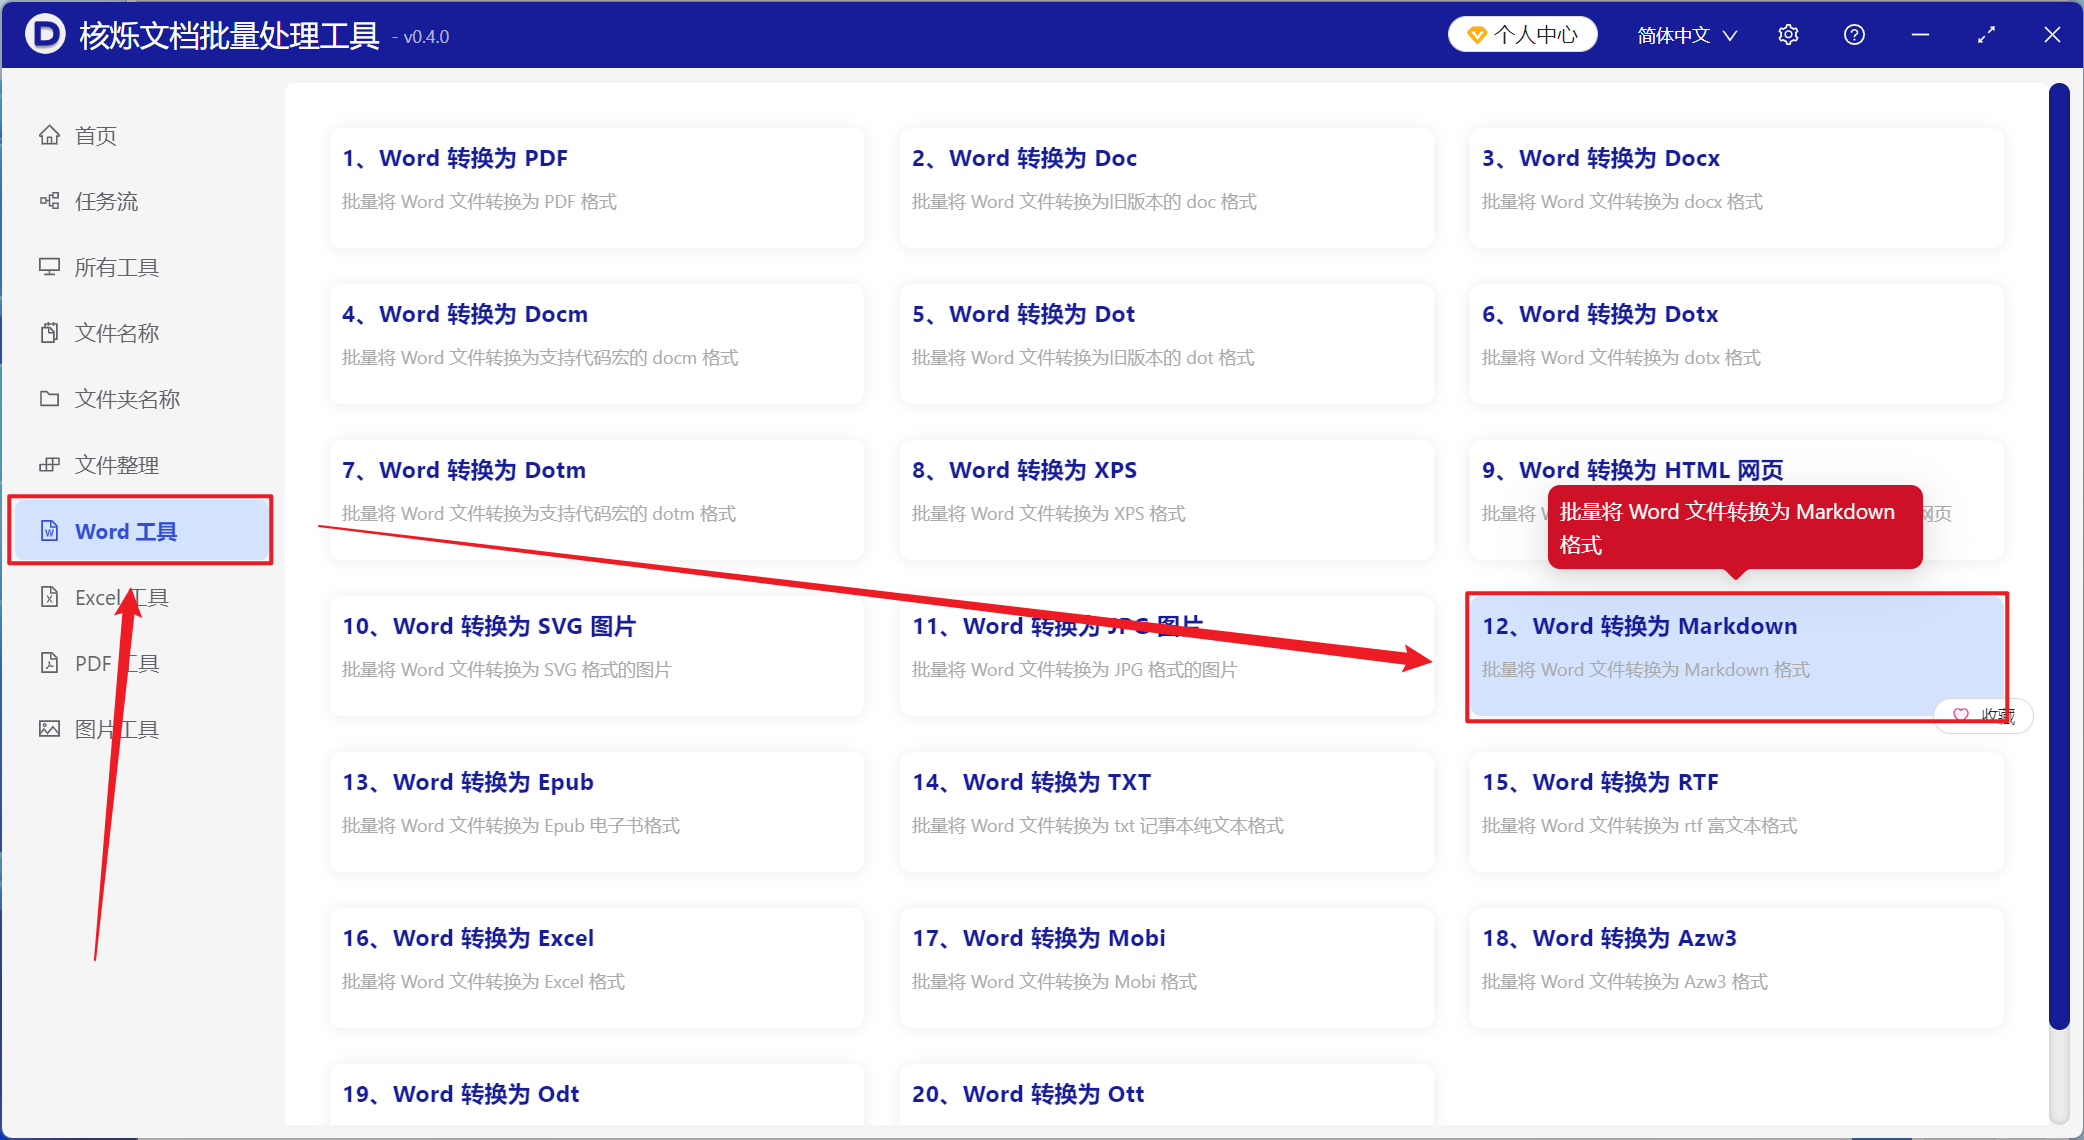Click the app logo icon
2084x1140 pixels.
[45, 35]
